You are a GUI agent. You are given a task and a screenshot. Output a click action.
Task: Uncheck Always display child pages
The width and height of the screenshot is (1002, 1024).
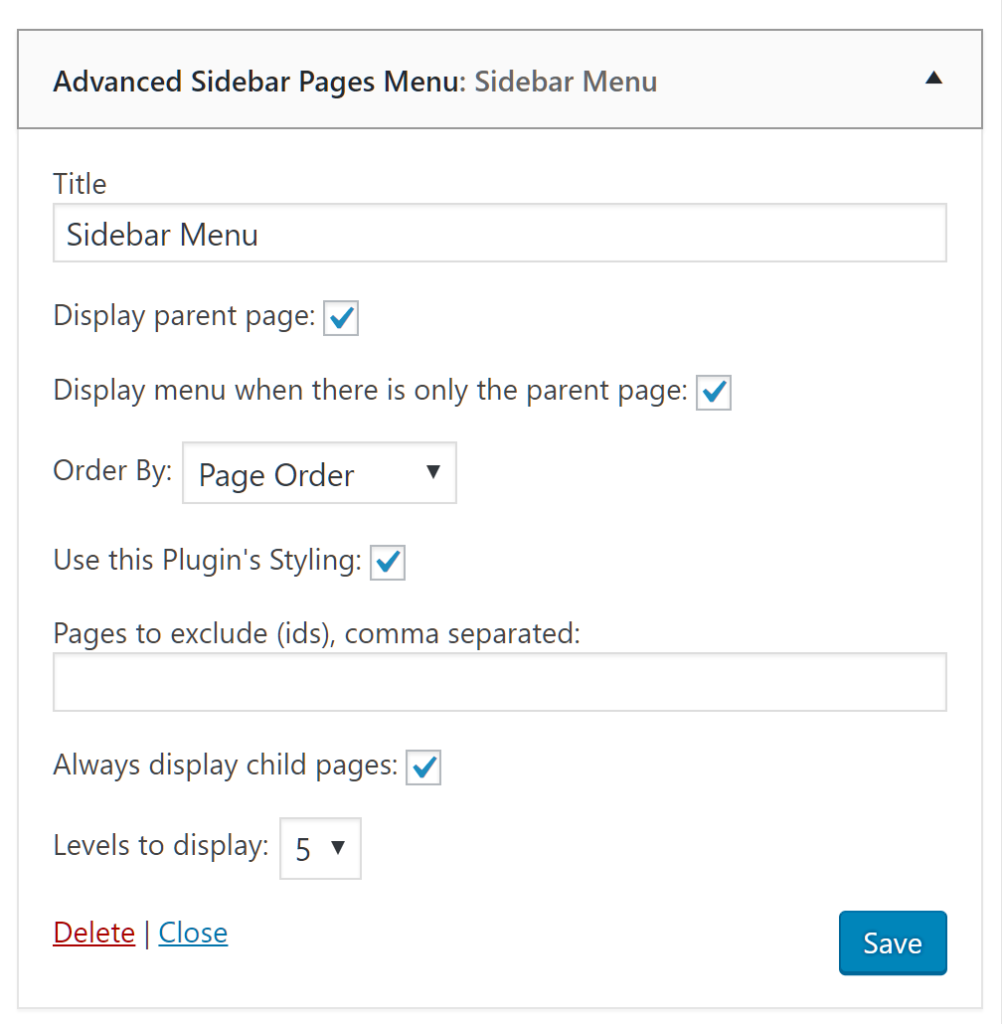click(422, 767)
